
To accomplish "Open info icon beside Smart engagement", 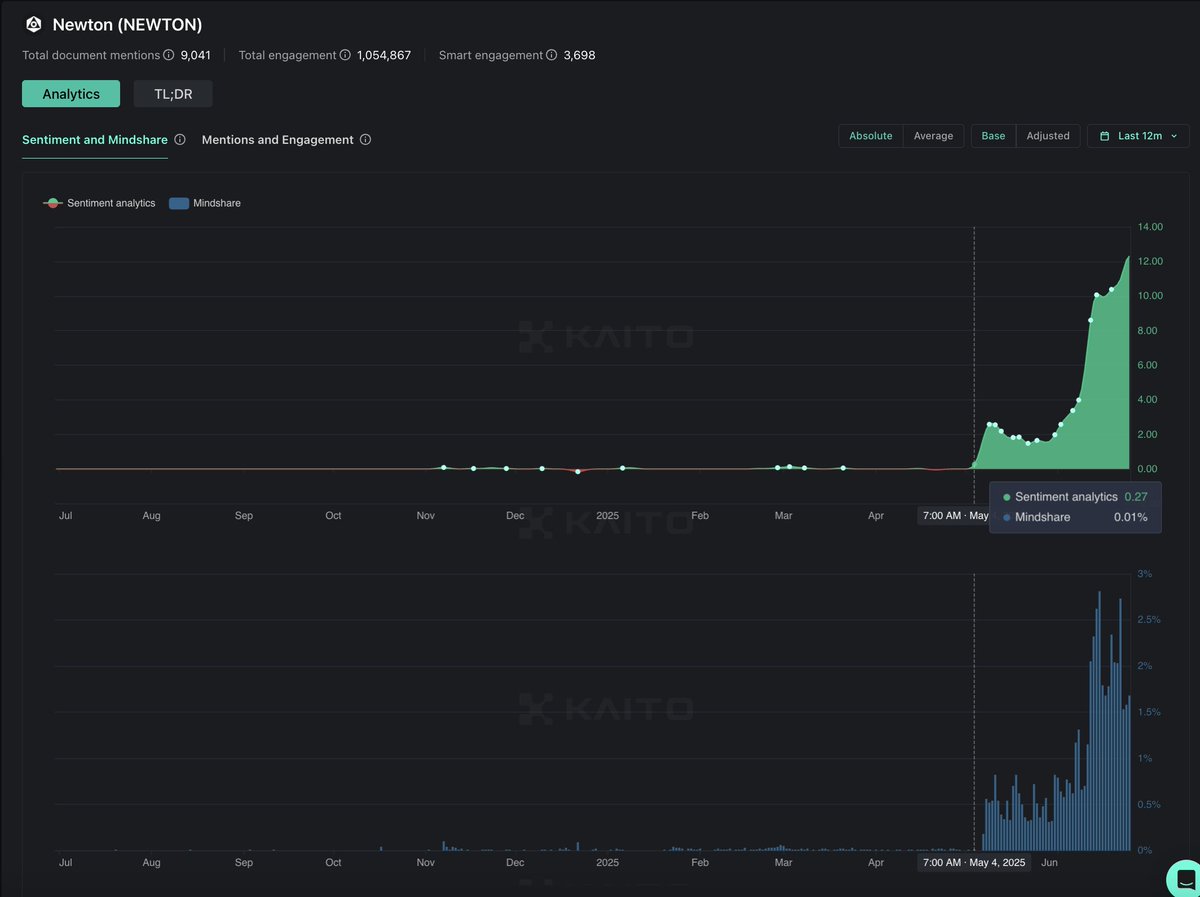I will 552,55.
